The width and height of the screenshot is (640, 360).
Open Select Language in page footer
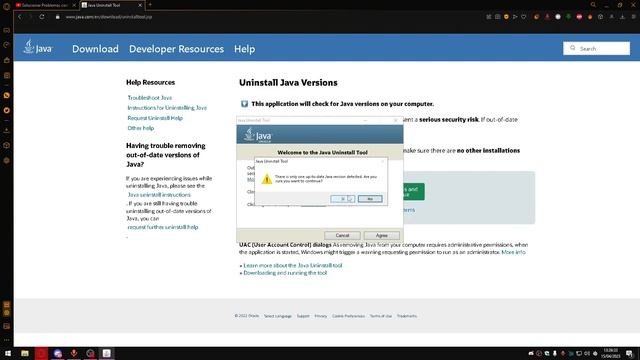click(x=278, y=316)
